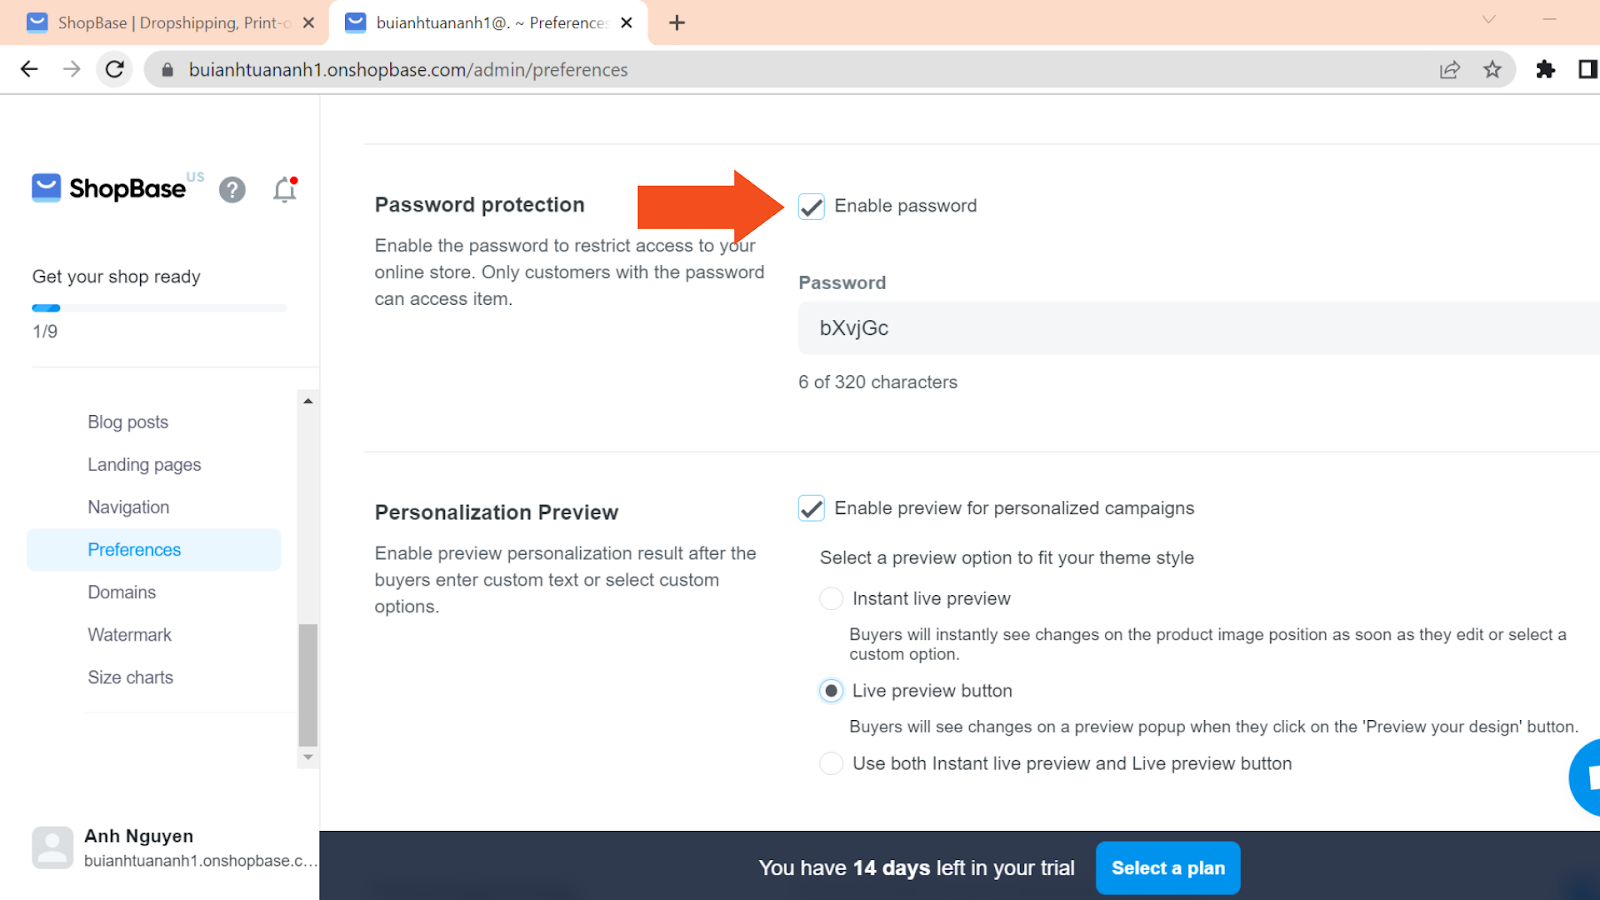Uncheck Enable preview for personalized campaigns
The width and height of the screenshot is (1600, 900).
811,509
